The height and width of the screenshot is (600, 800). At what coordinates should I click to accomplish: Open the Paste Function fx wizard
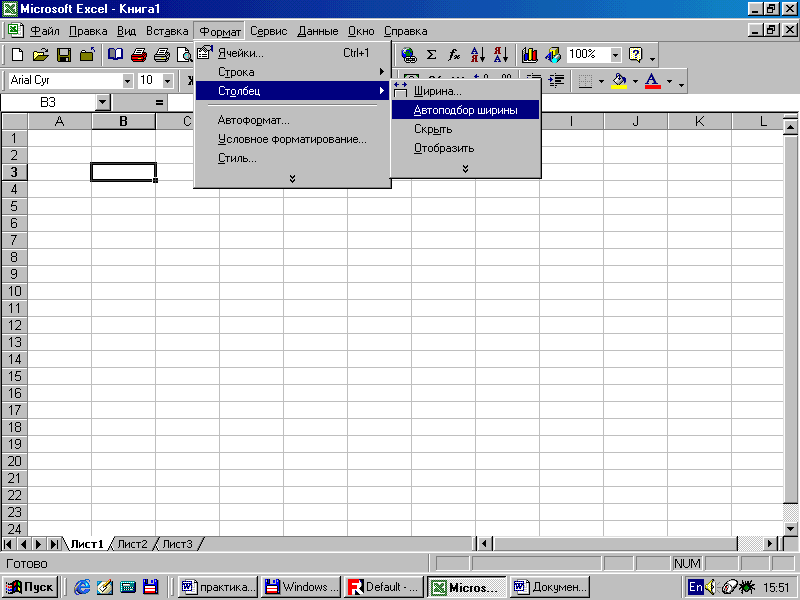click(454, 55)
